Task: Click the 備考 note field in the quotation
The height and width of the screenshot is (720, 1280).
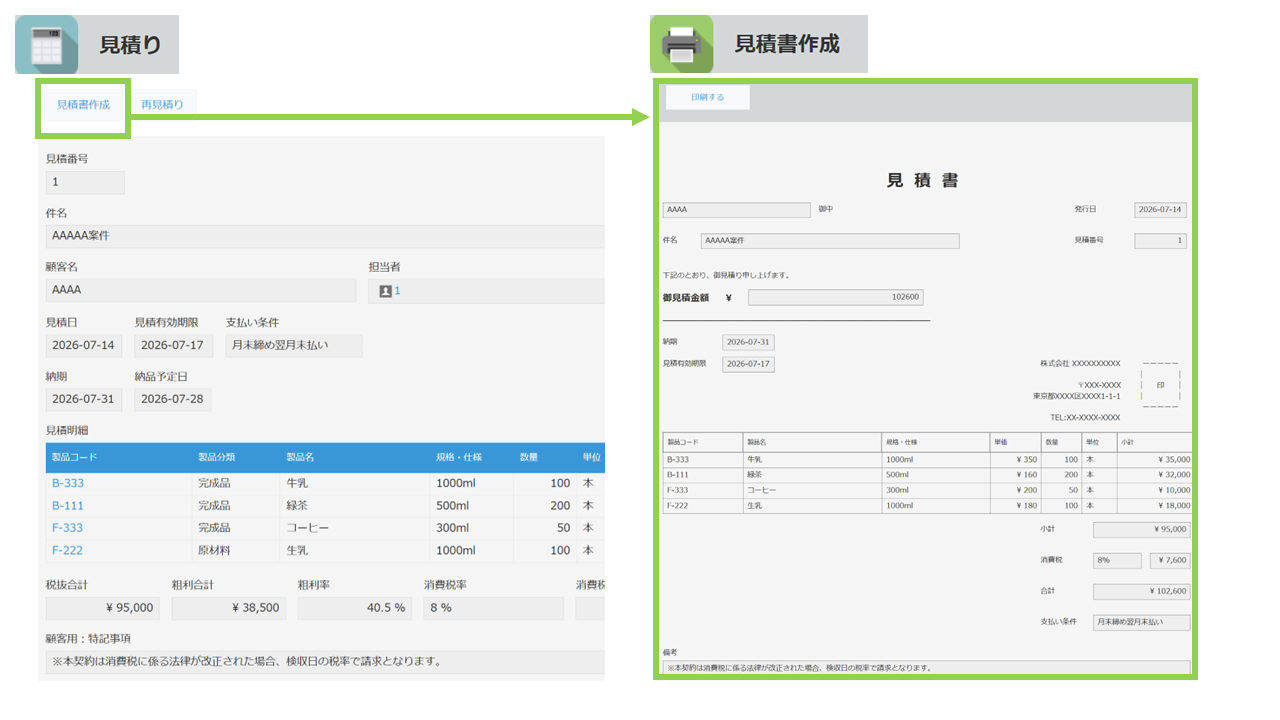Action: (927, 667)
